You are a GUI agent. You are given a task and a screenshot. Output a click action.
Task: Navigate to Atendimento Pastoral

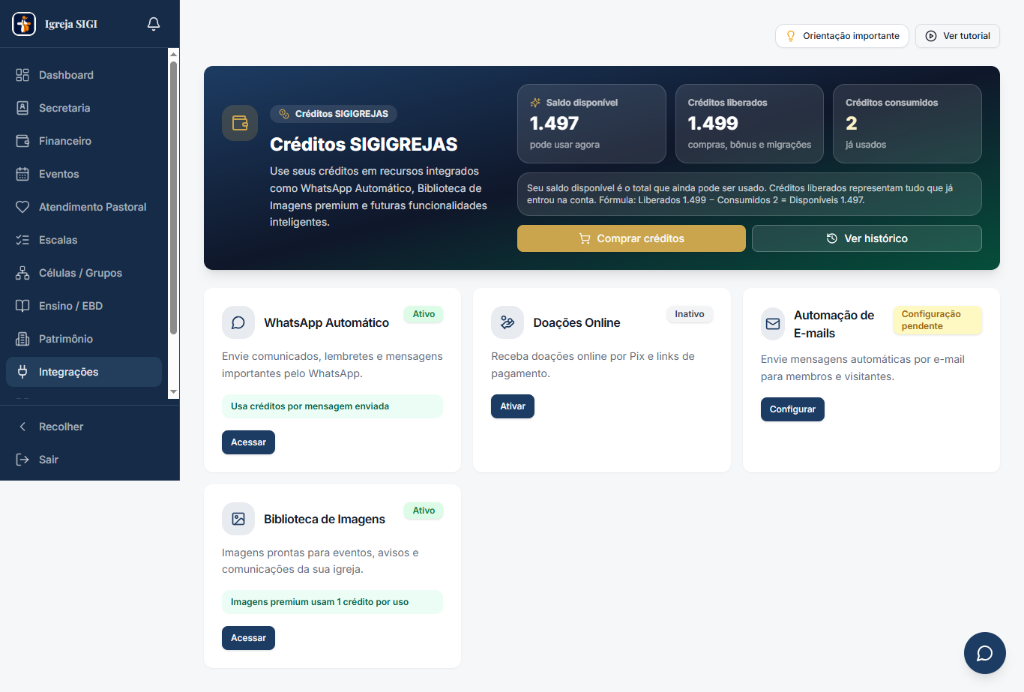[x=84, y=207]
